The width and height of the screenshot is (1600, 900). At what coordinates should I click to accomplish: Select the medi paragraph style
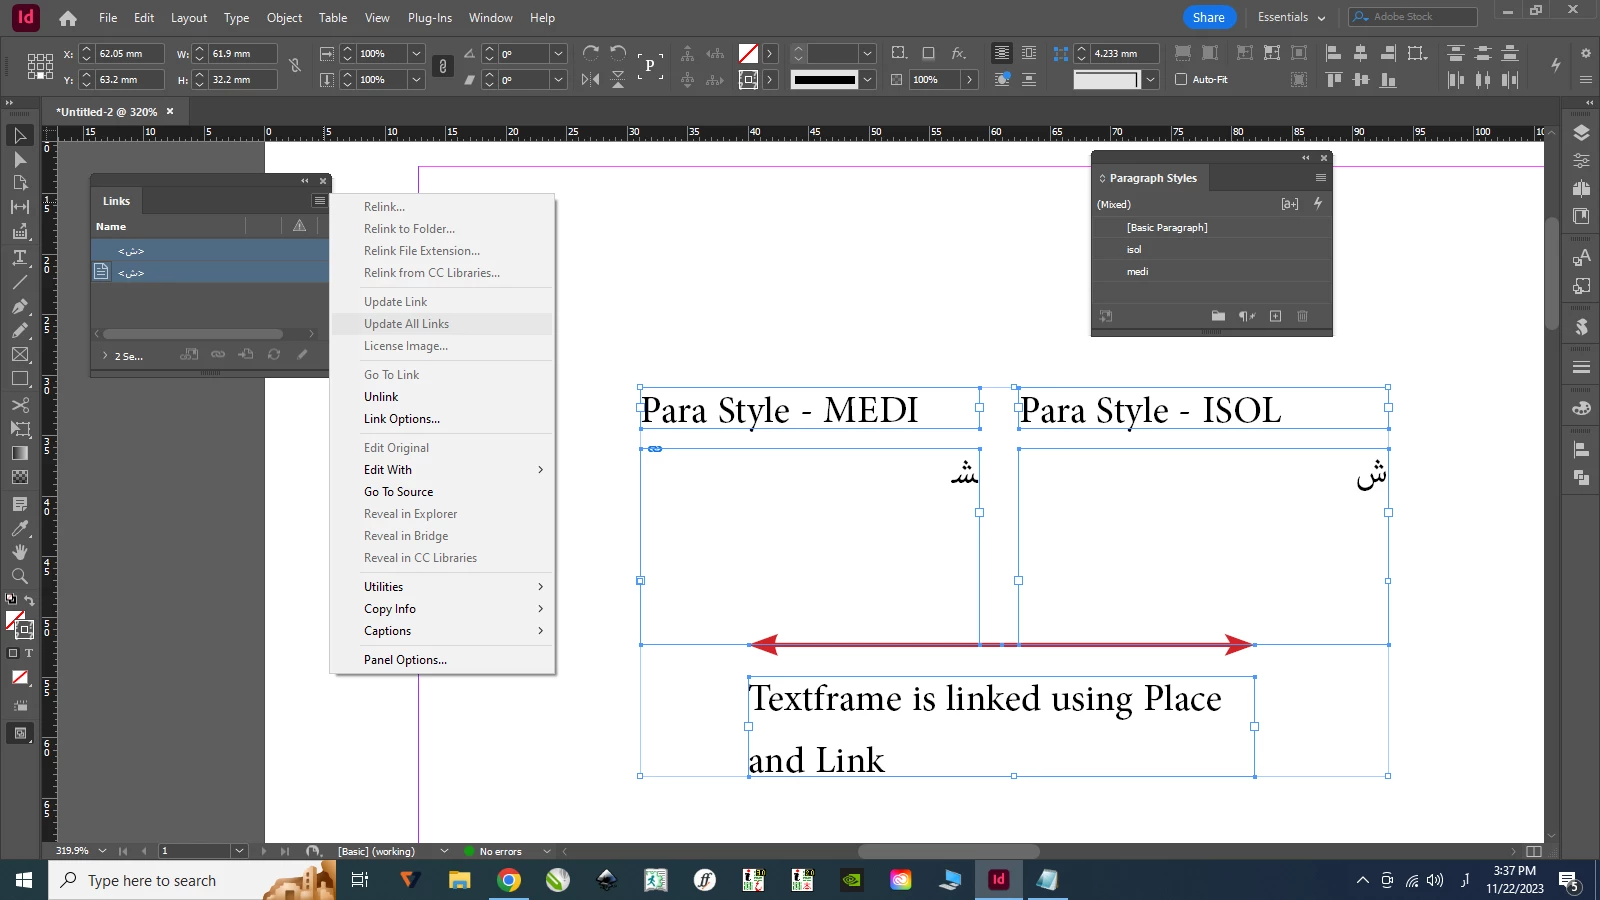coord(1137,272)
